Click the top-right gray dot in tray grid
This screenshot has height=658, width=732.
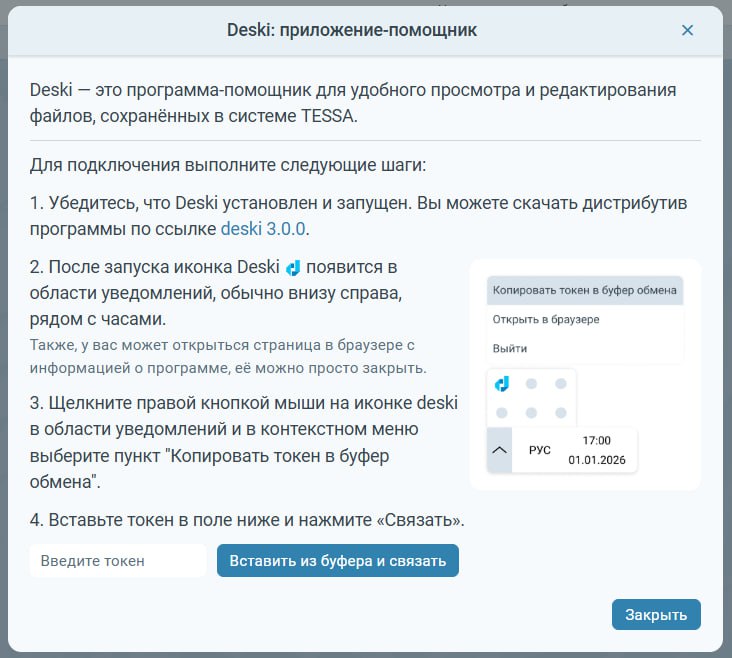click(561, 384)
